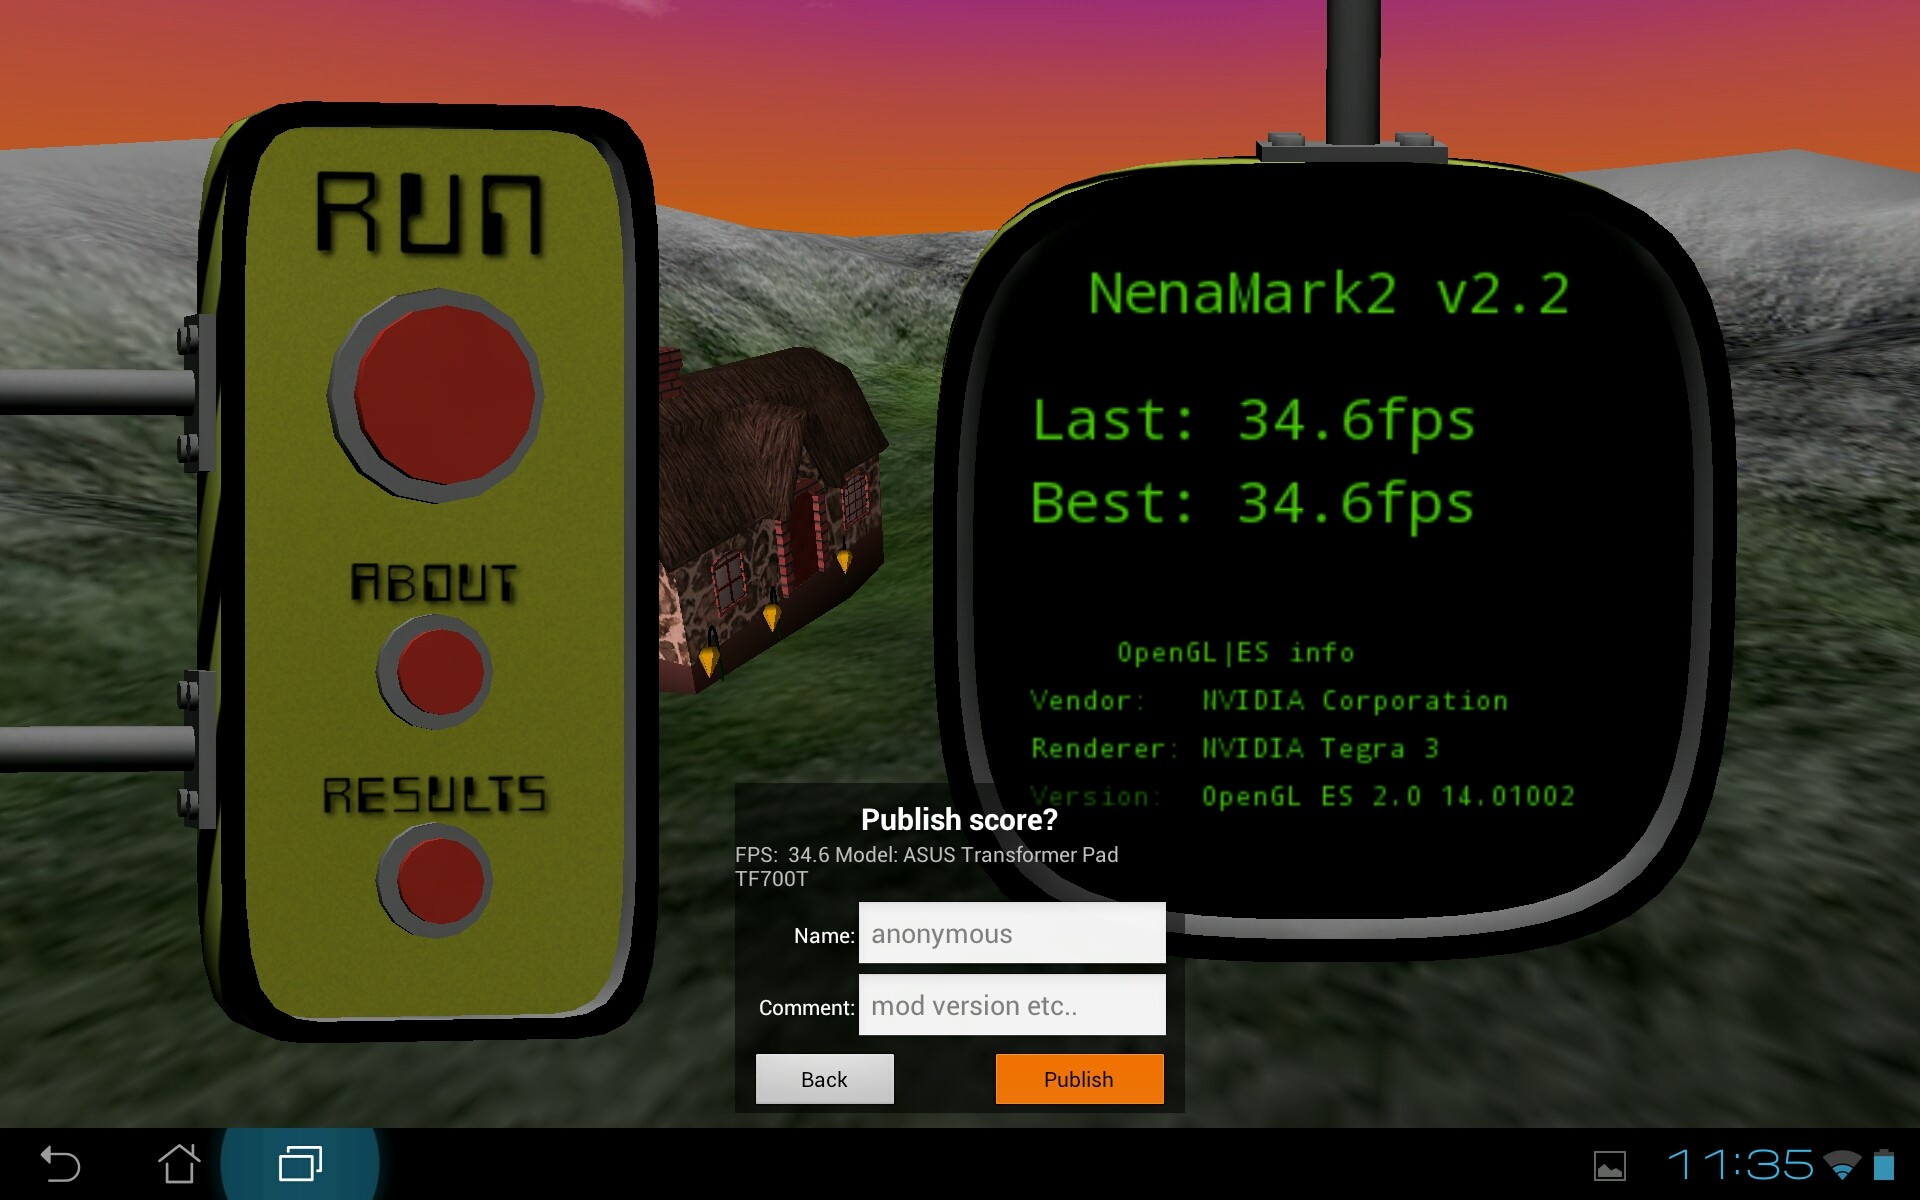This screenshot has width=1920, height=1200.
Task: Tap the RESULTS label on the sign
Action: click(x=435, y=795)
